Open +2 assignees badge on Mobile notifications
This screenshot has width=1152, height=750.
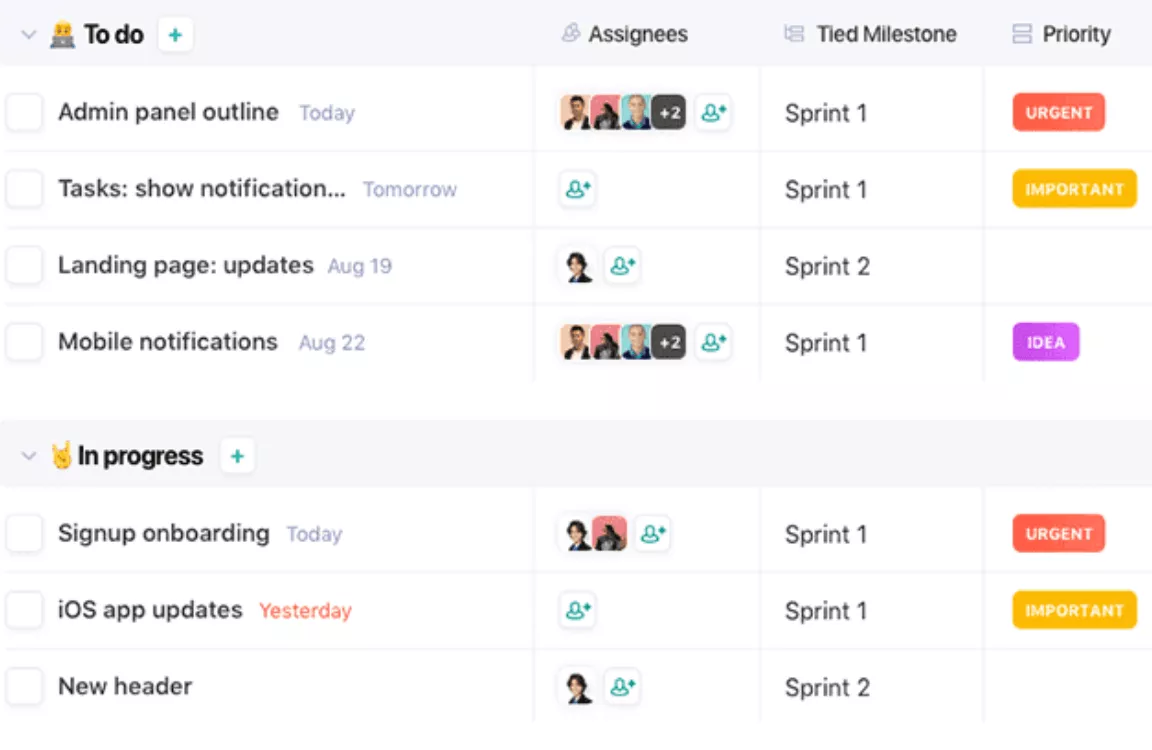tap(669, 342)
